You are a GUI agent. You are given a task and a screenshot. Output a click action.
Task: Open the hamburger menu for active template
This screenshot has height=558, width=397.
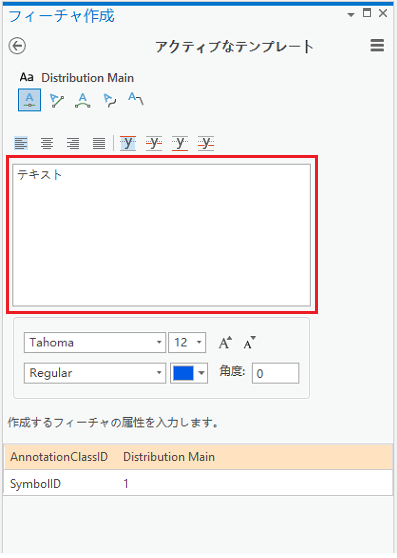[377, 46]
